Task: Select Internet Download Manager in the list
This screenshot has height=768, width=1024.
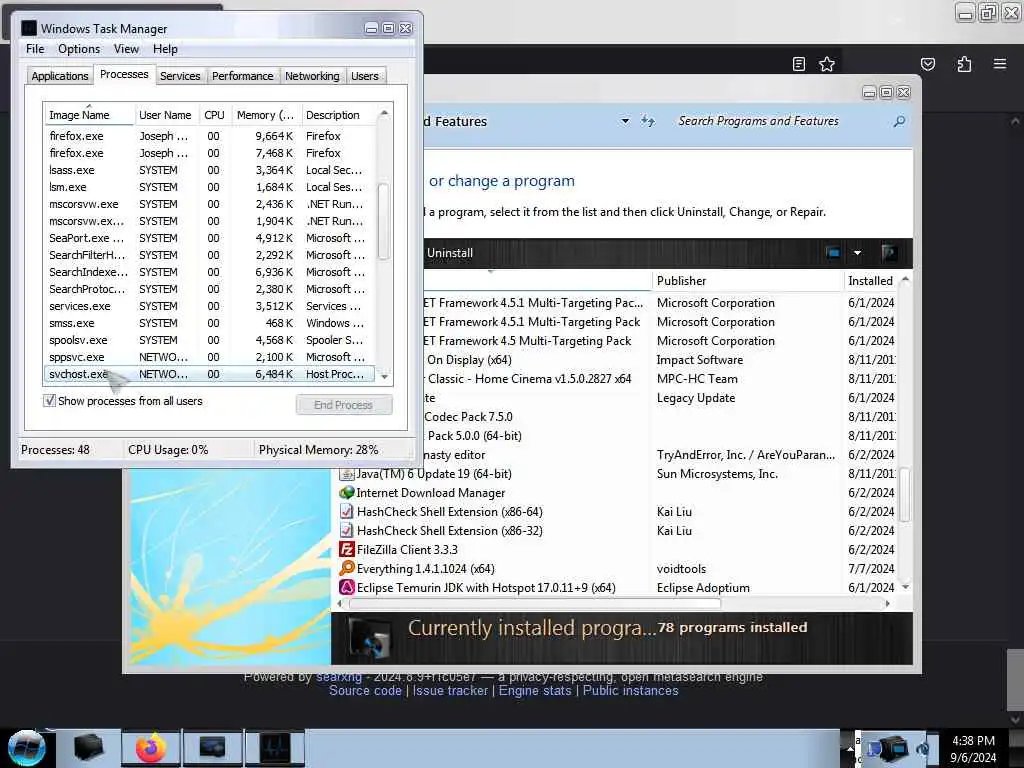Action: tap(616, 492)
